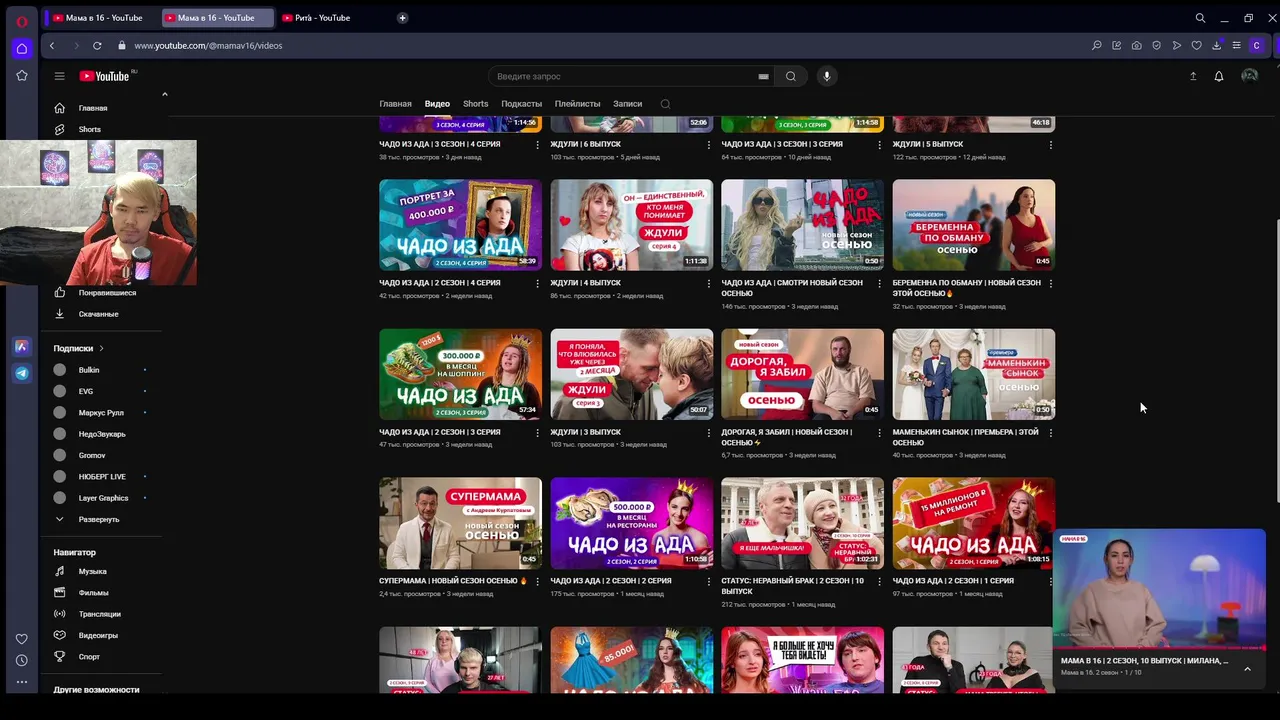Open Opera Easy Setup sliders icon
This screenshot has height=720, width=1280.
1237,45
